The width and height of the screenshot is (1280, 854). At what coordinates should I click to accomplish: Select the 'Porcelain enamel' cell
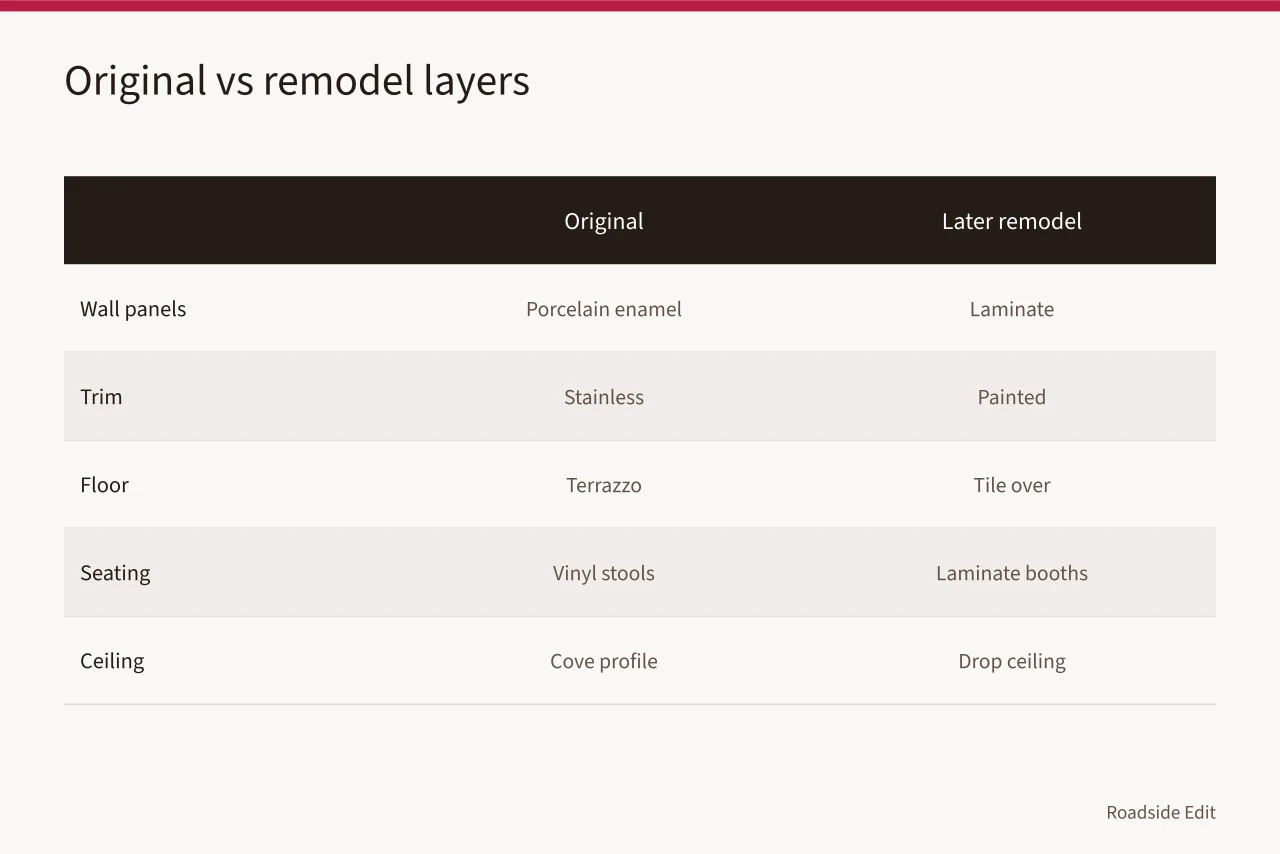(x=604, y=309)
